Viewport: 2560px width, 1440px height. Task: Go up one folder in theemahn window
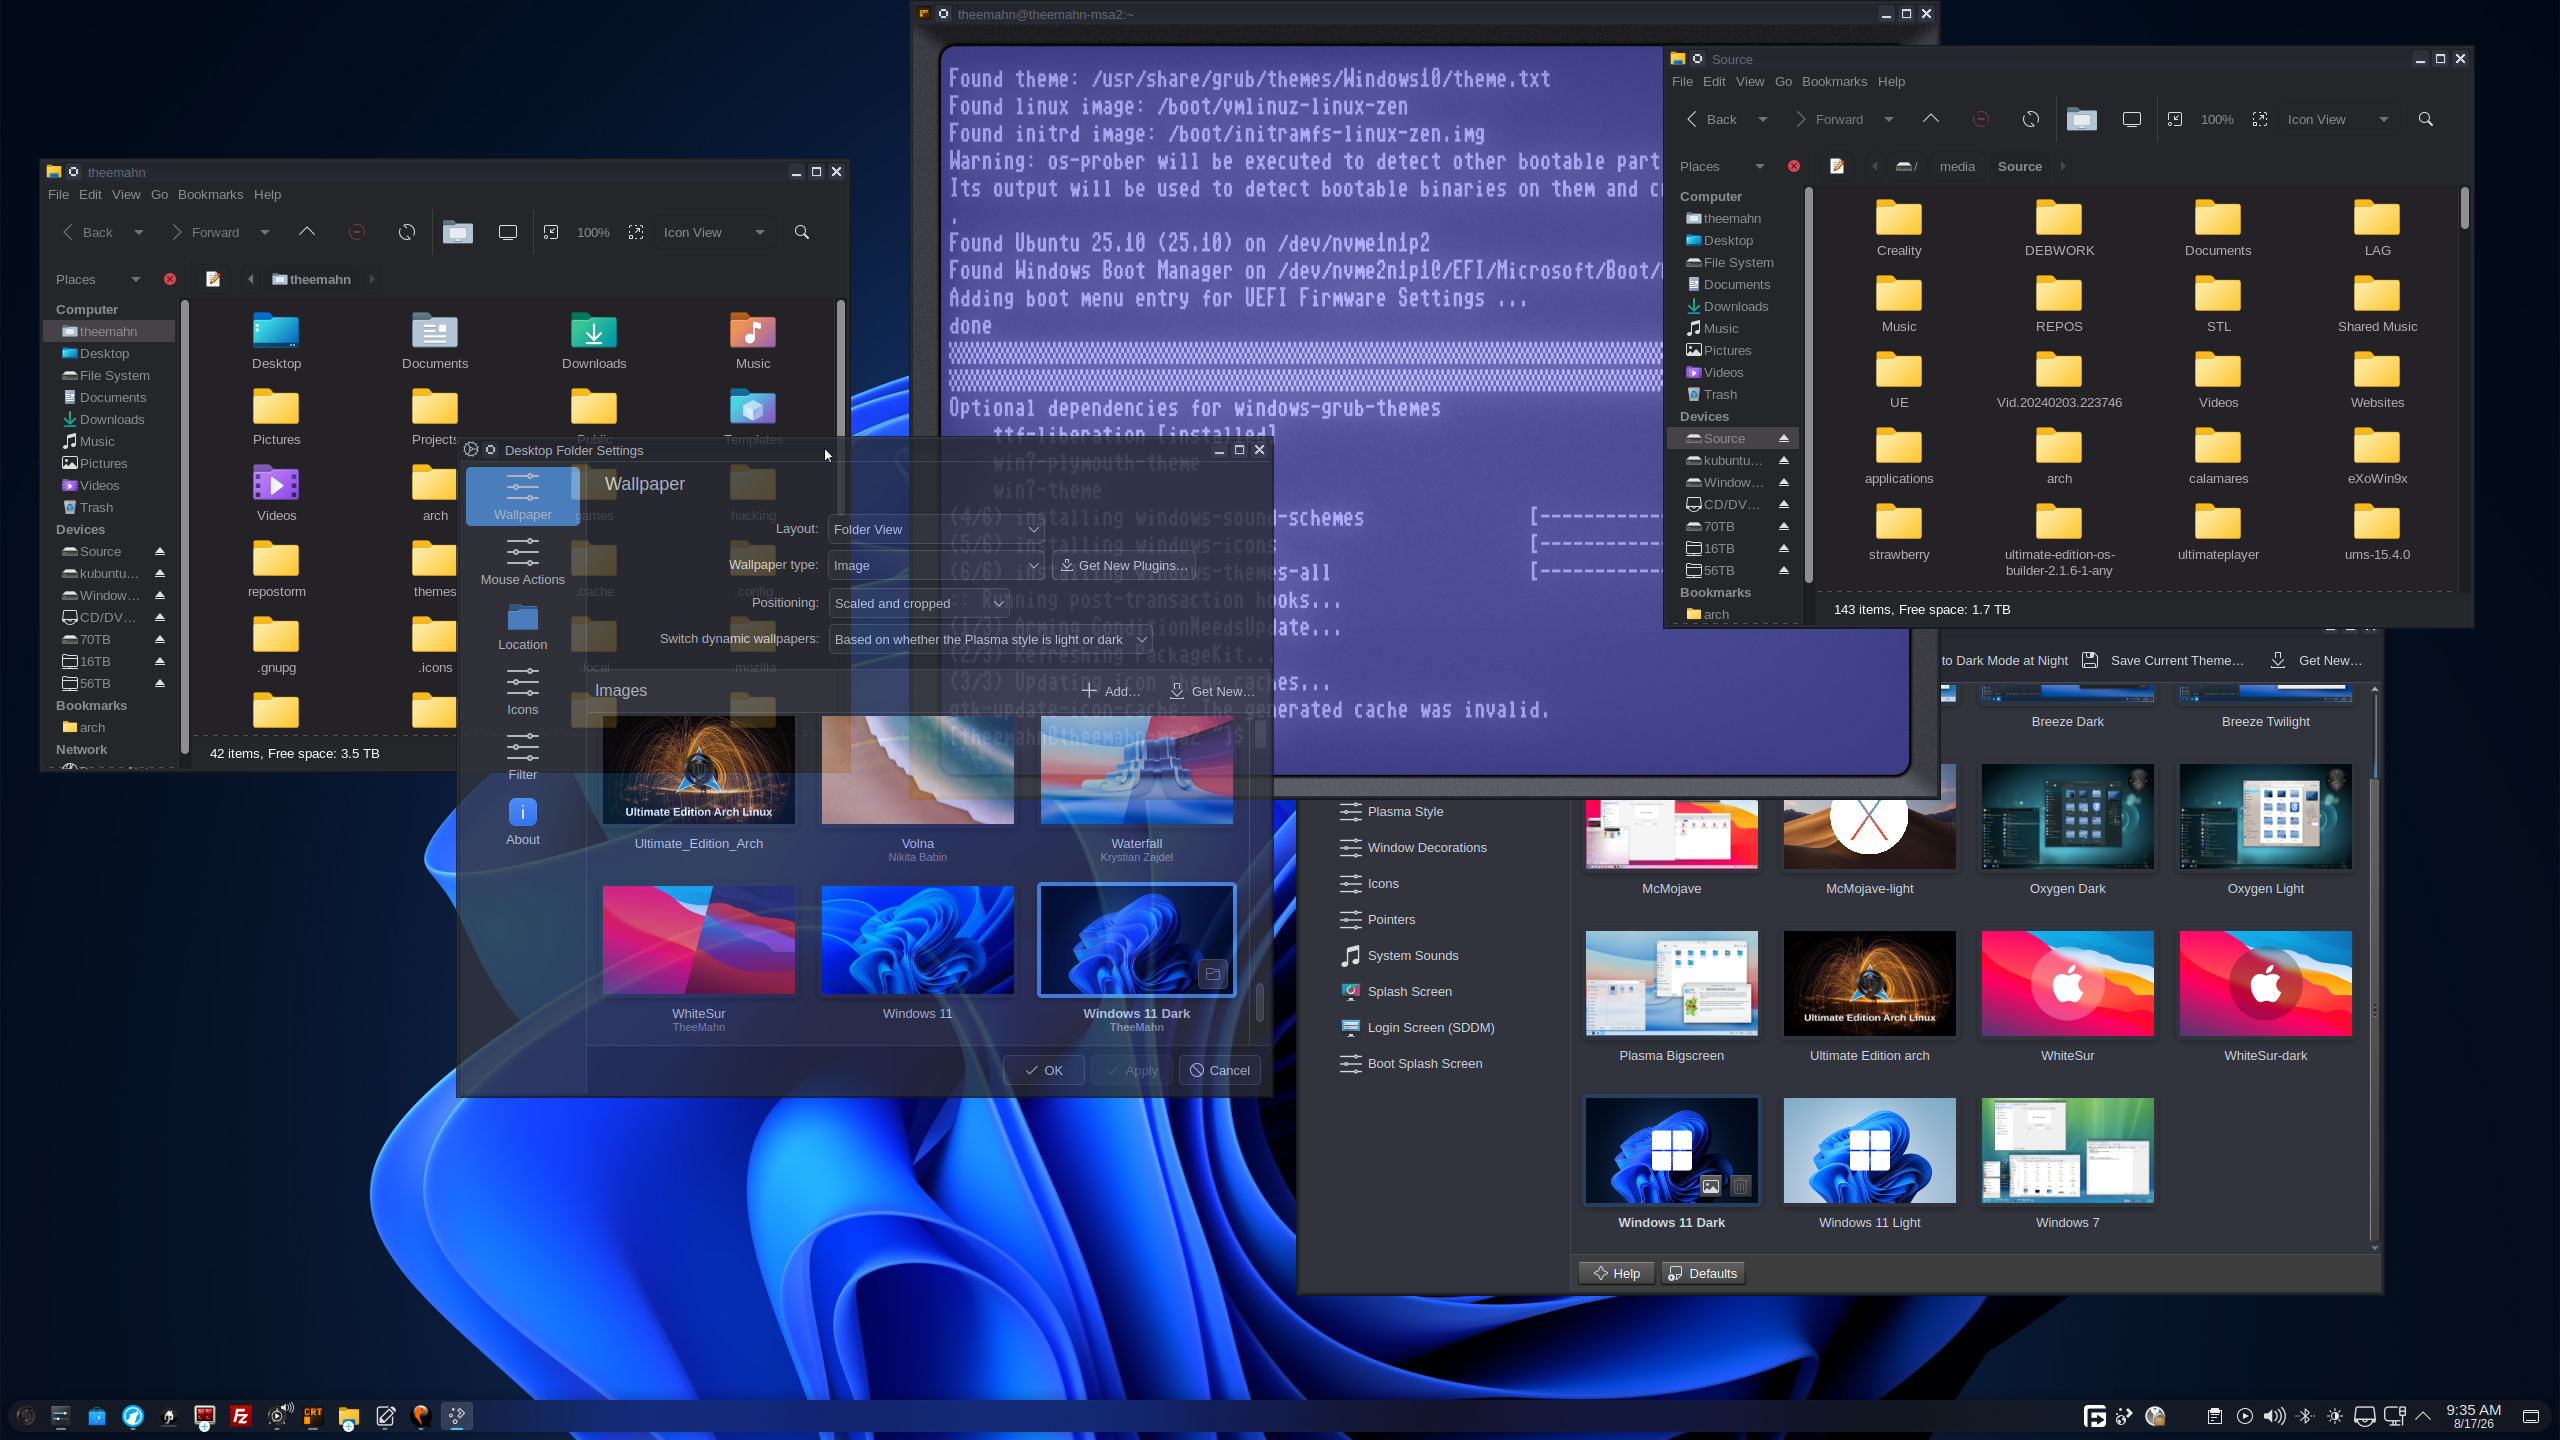point(307,232)
